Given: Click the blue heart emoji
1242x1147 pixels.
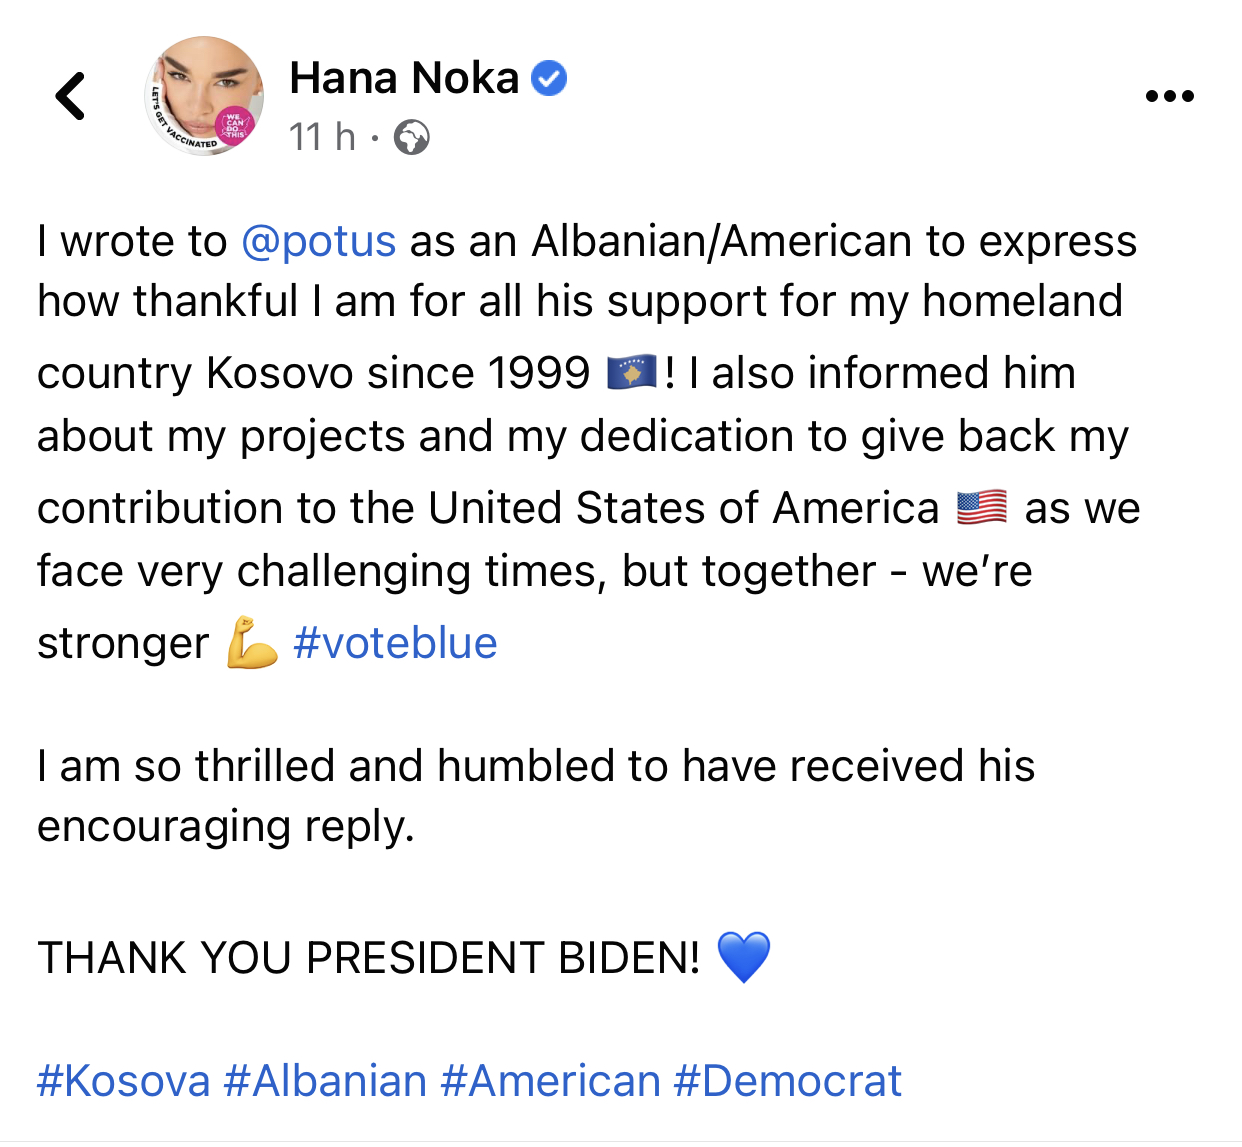Looking at the screenshot, I should 744,957.
